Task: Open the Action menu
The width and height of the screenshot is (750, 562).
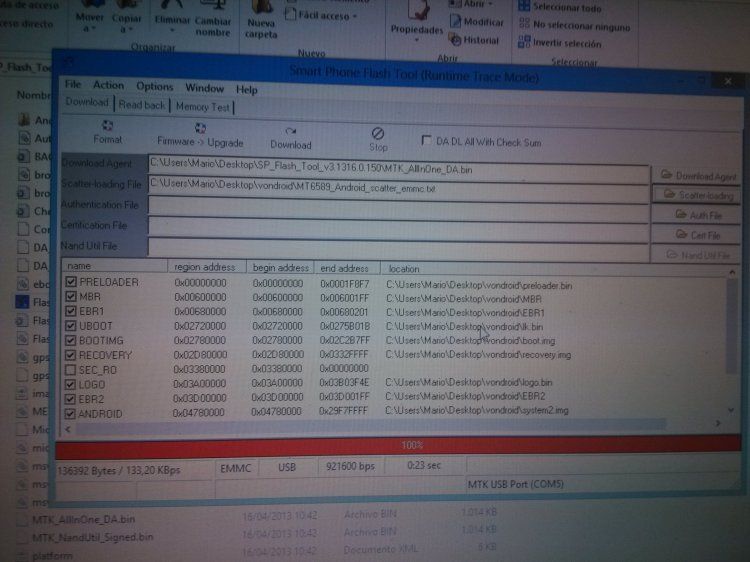Action: [x=109, y=85]
